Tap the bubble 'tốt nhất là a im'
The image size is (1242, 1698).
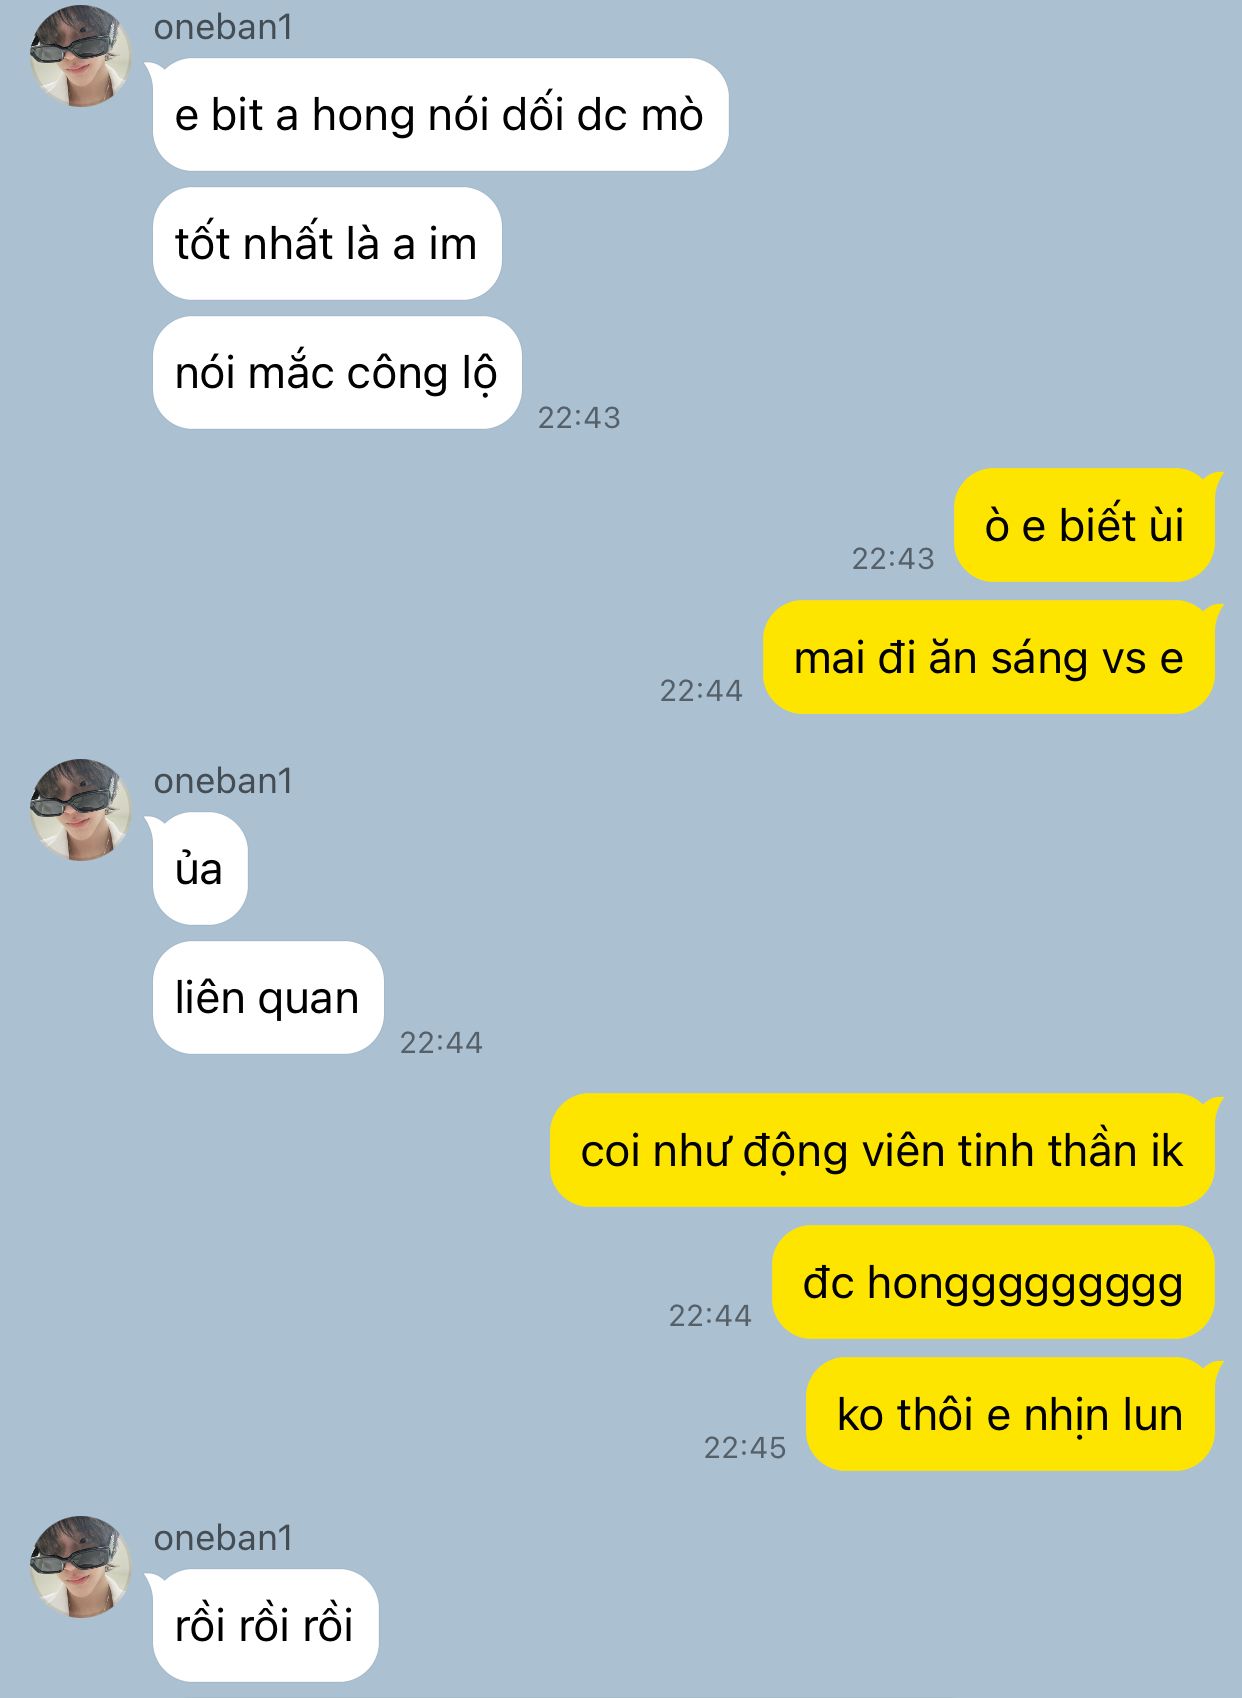click(x=327, y=244)
